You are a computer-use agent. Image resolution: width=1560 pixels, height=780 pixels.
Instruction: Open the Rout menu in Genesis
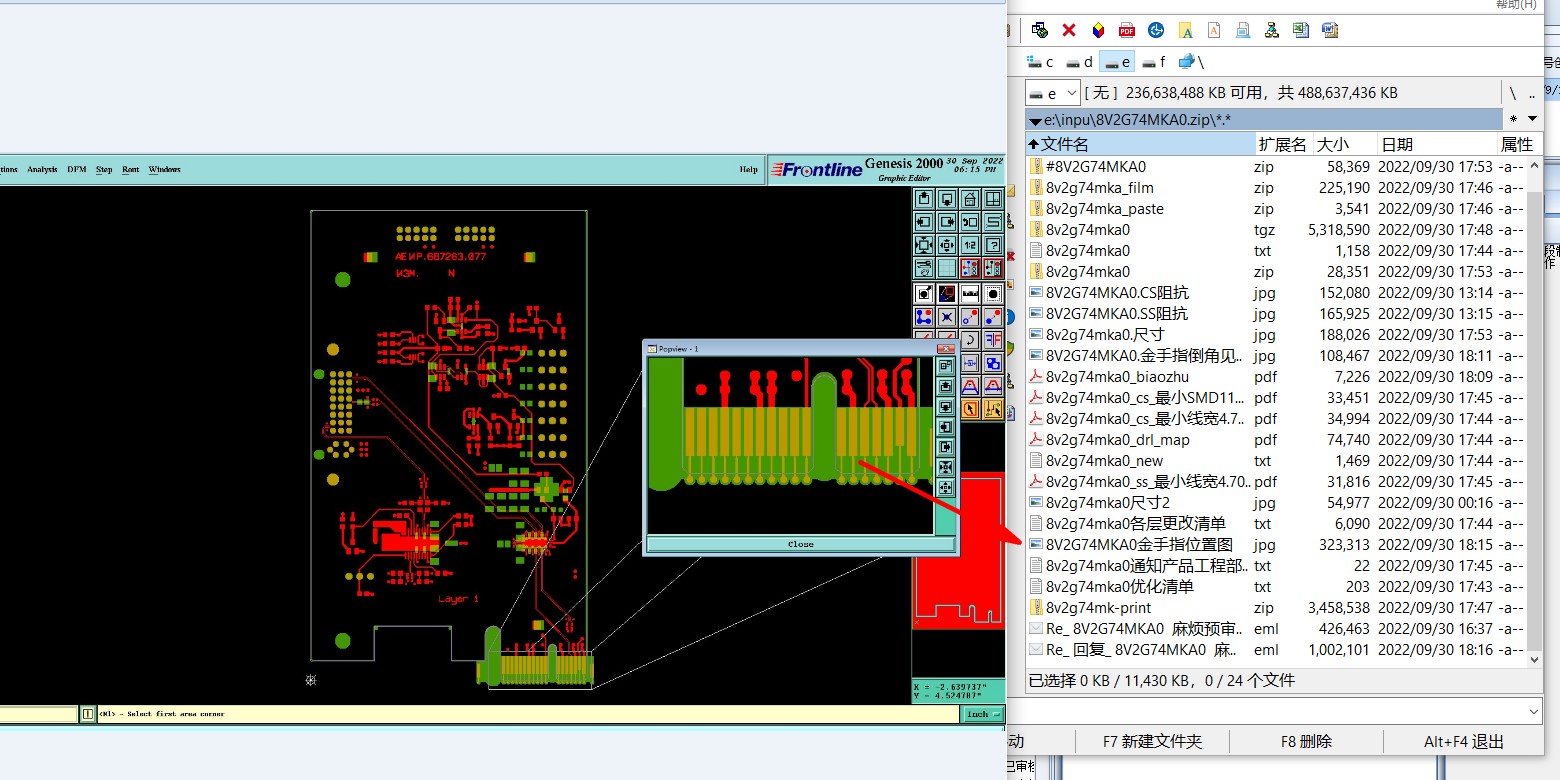pos(131,169)
